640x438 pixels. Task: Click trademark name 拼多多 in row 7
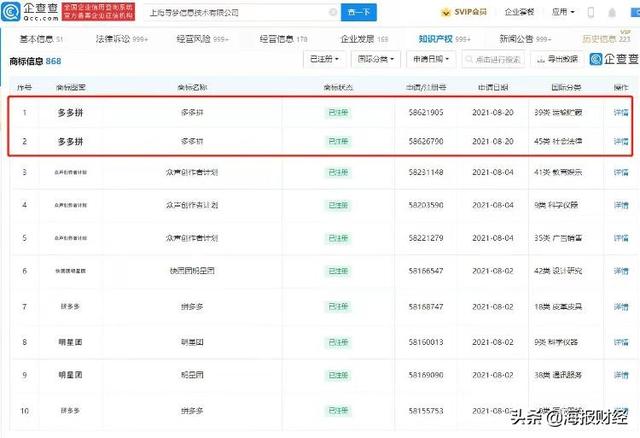[x=192, y=307]
